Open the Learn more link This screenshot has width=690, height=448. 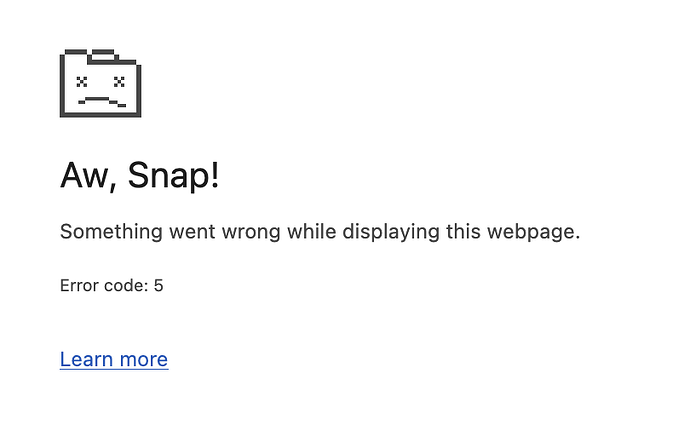click(114, 359)
